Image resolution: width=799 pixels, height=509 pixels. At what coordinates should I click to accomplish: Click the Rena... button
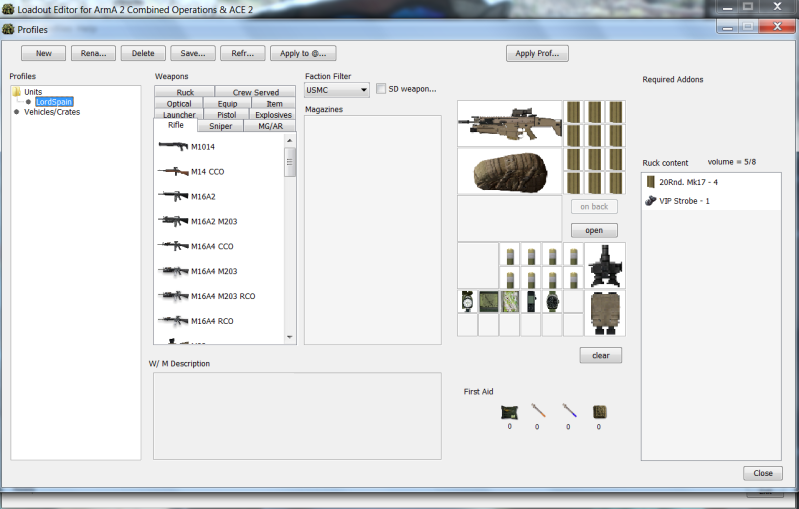[x=93, y=53]
